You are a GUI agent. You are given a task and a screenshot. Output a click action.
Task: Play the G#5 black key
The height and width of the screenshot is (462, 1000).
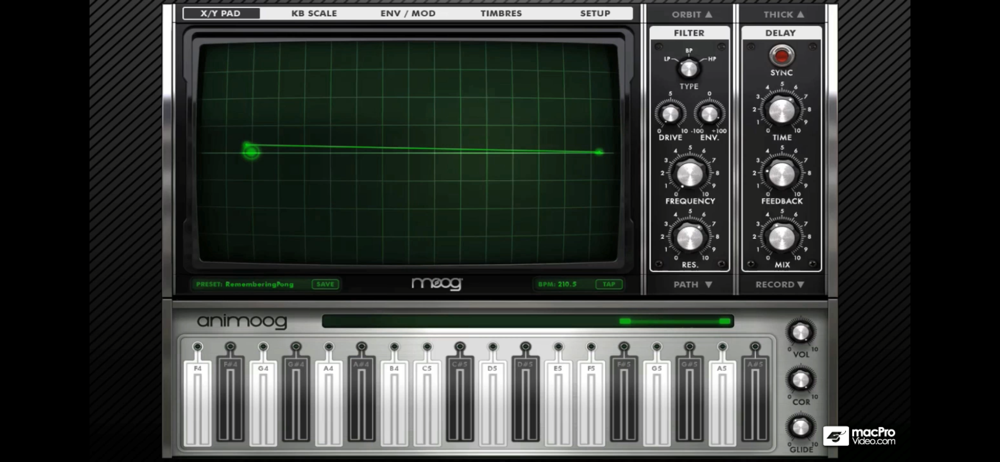tap(689, 398)
